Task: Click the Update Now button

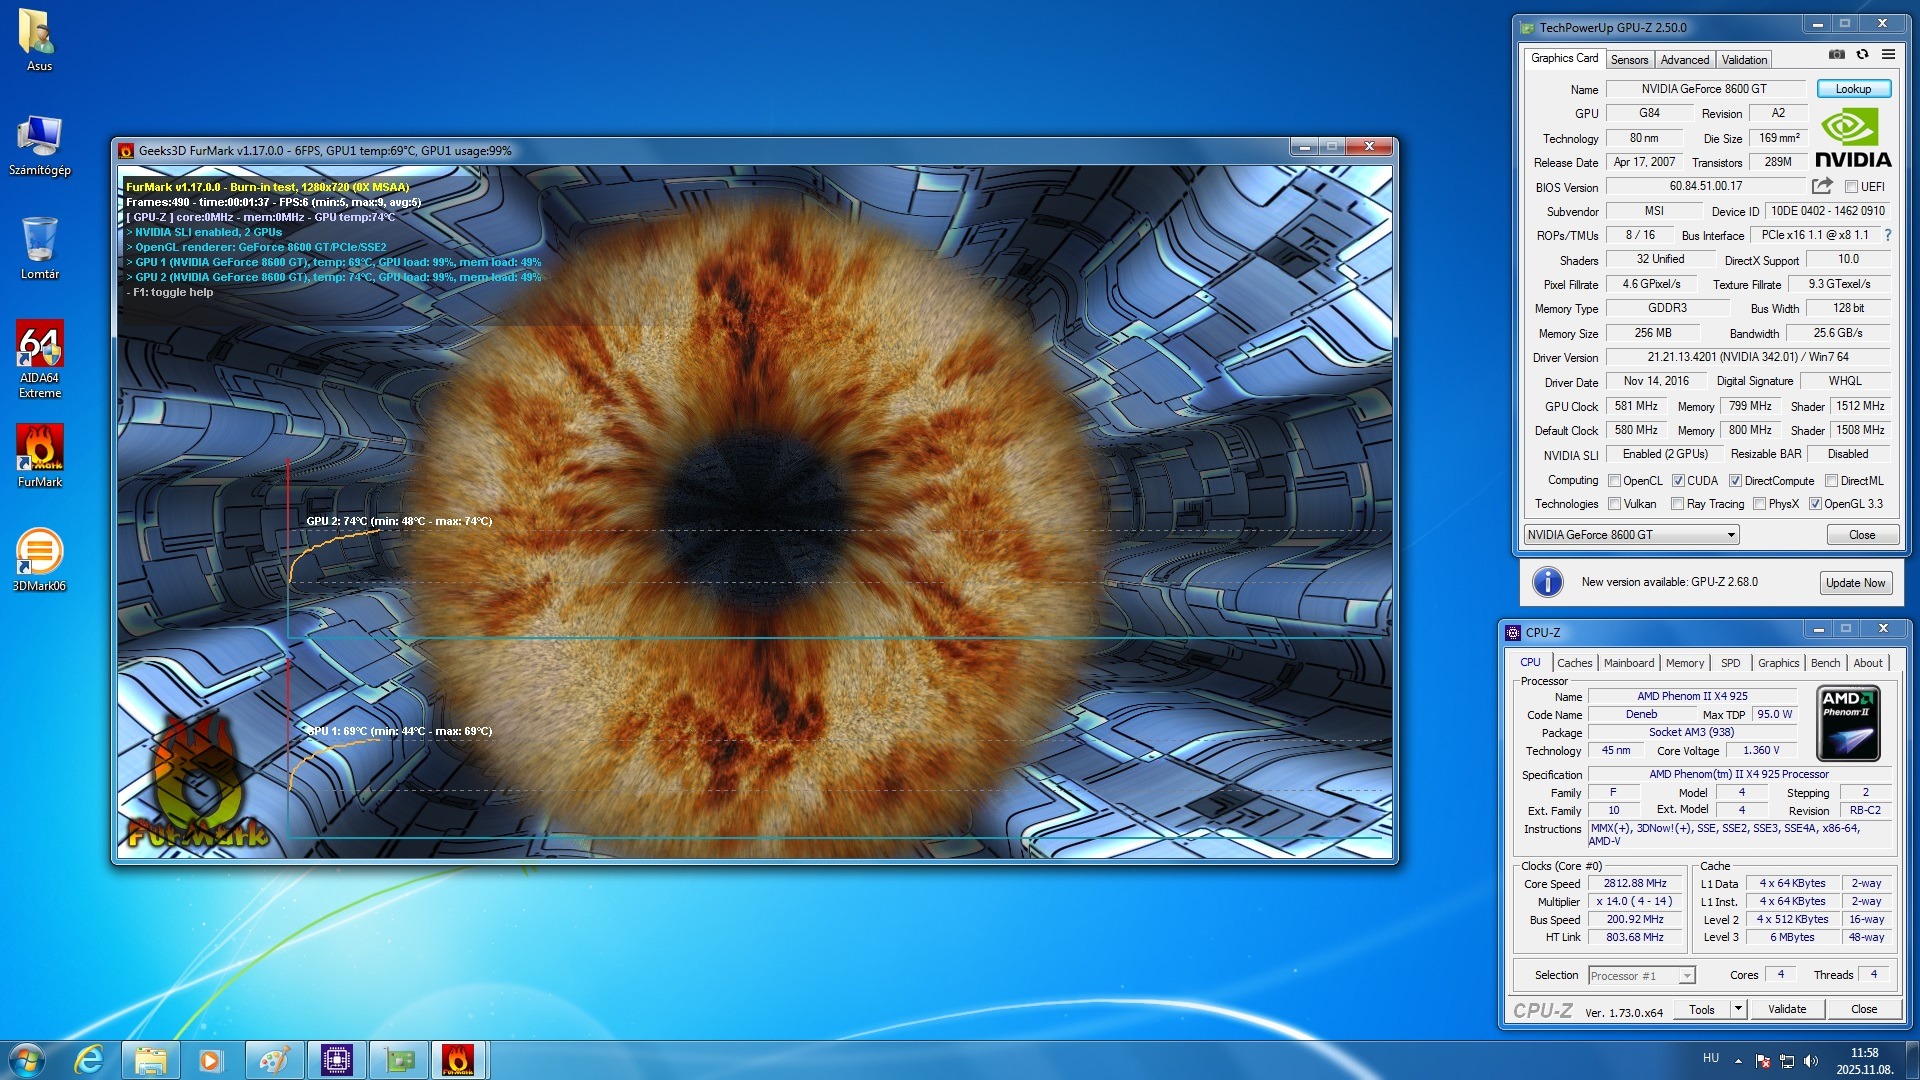Action: coord(1855,583)
